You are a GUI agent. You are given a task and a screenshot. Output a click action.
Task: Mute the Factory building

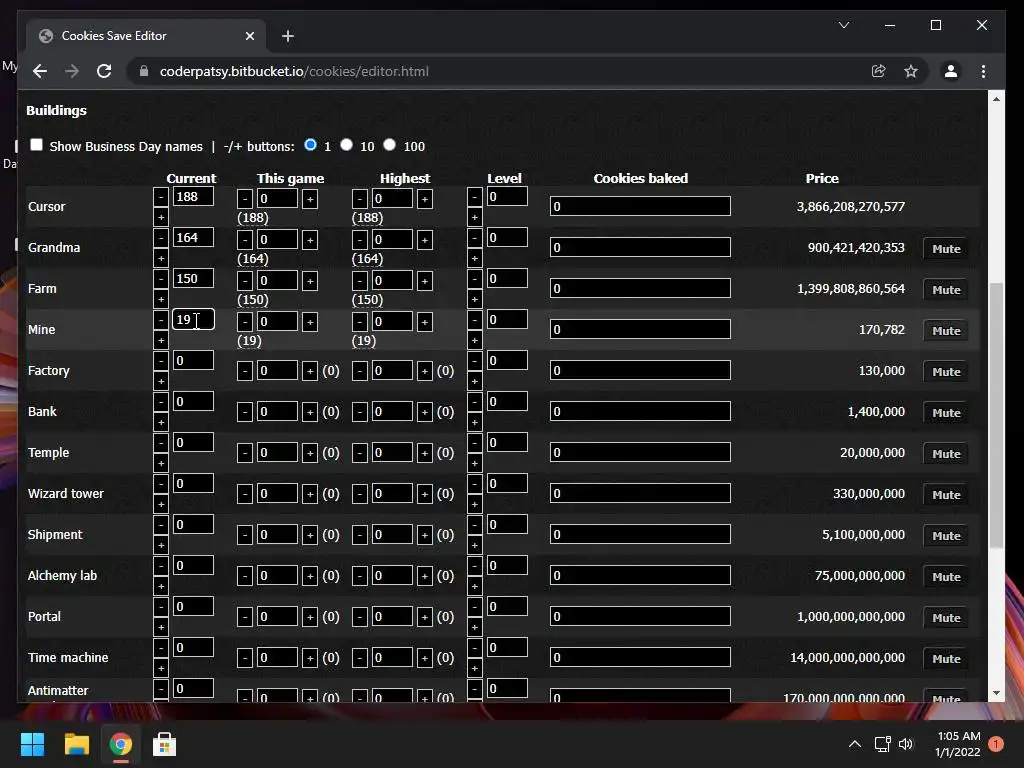click(x=946, y=372)
